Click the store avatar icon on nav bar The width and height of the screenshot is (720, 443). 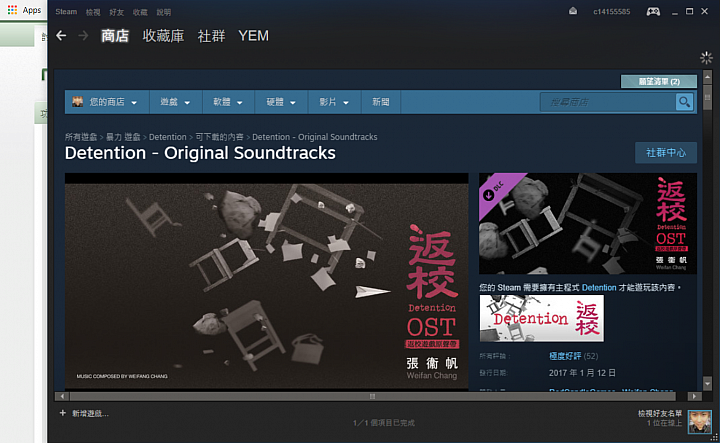(78, 101)
